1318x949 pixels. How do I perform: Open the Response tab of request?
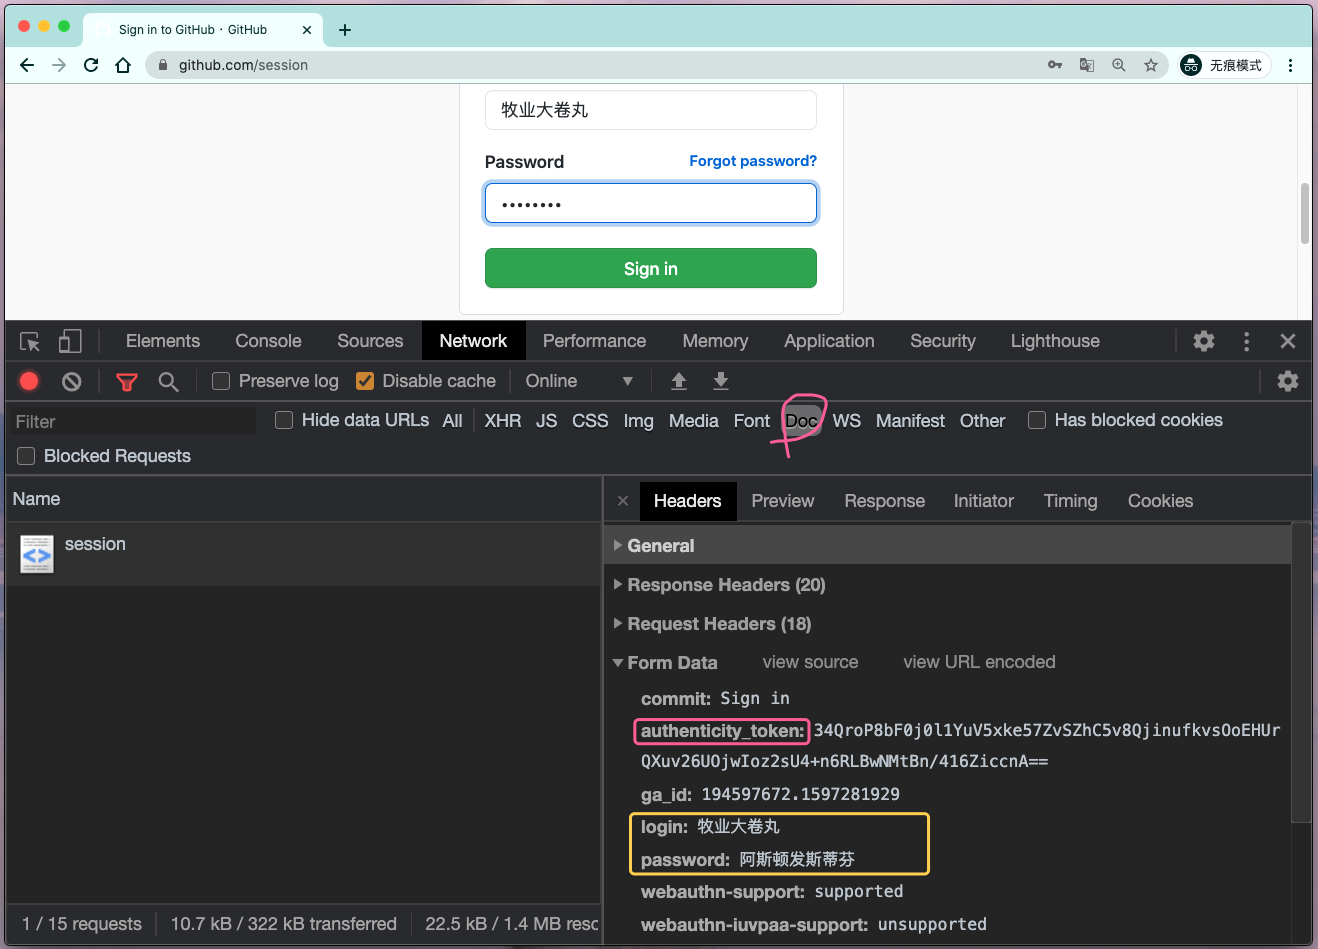pos(884,501)
